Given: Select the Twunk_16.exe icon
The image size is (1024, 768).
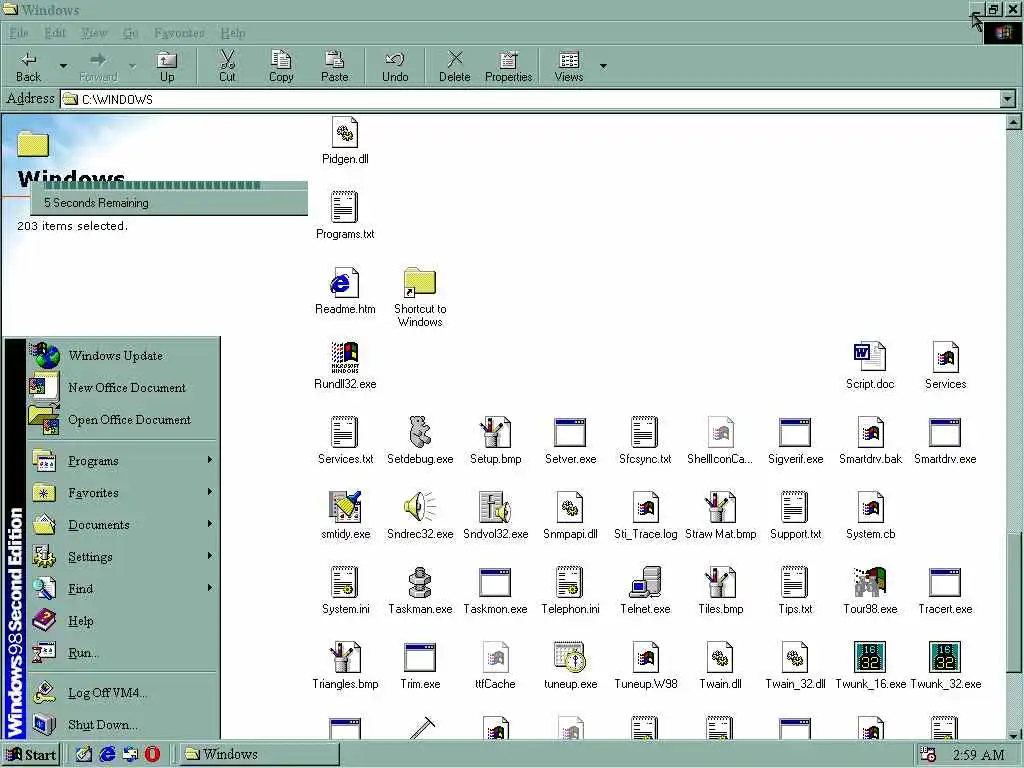Looking at the screenshot, I should click(870, 657).
